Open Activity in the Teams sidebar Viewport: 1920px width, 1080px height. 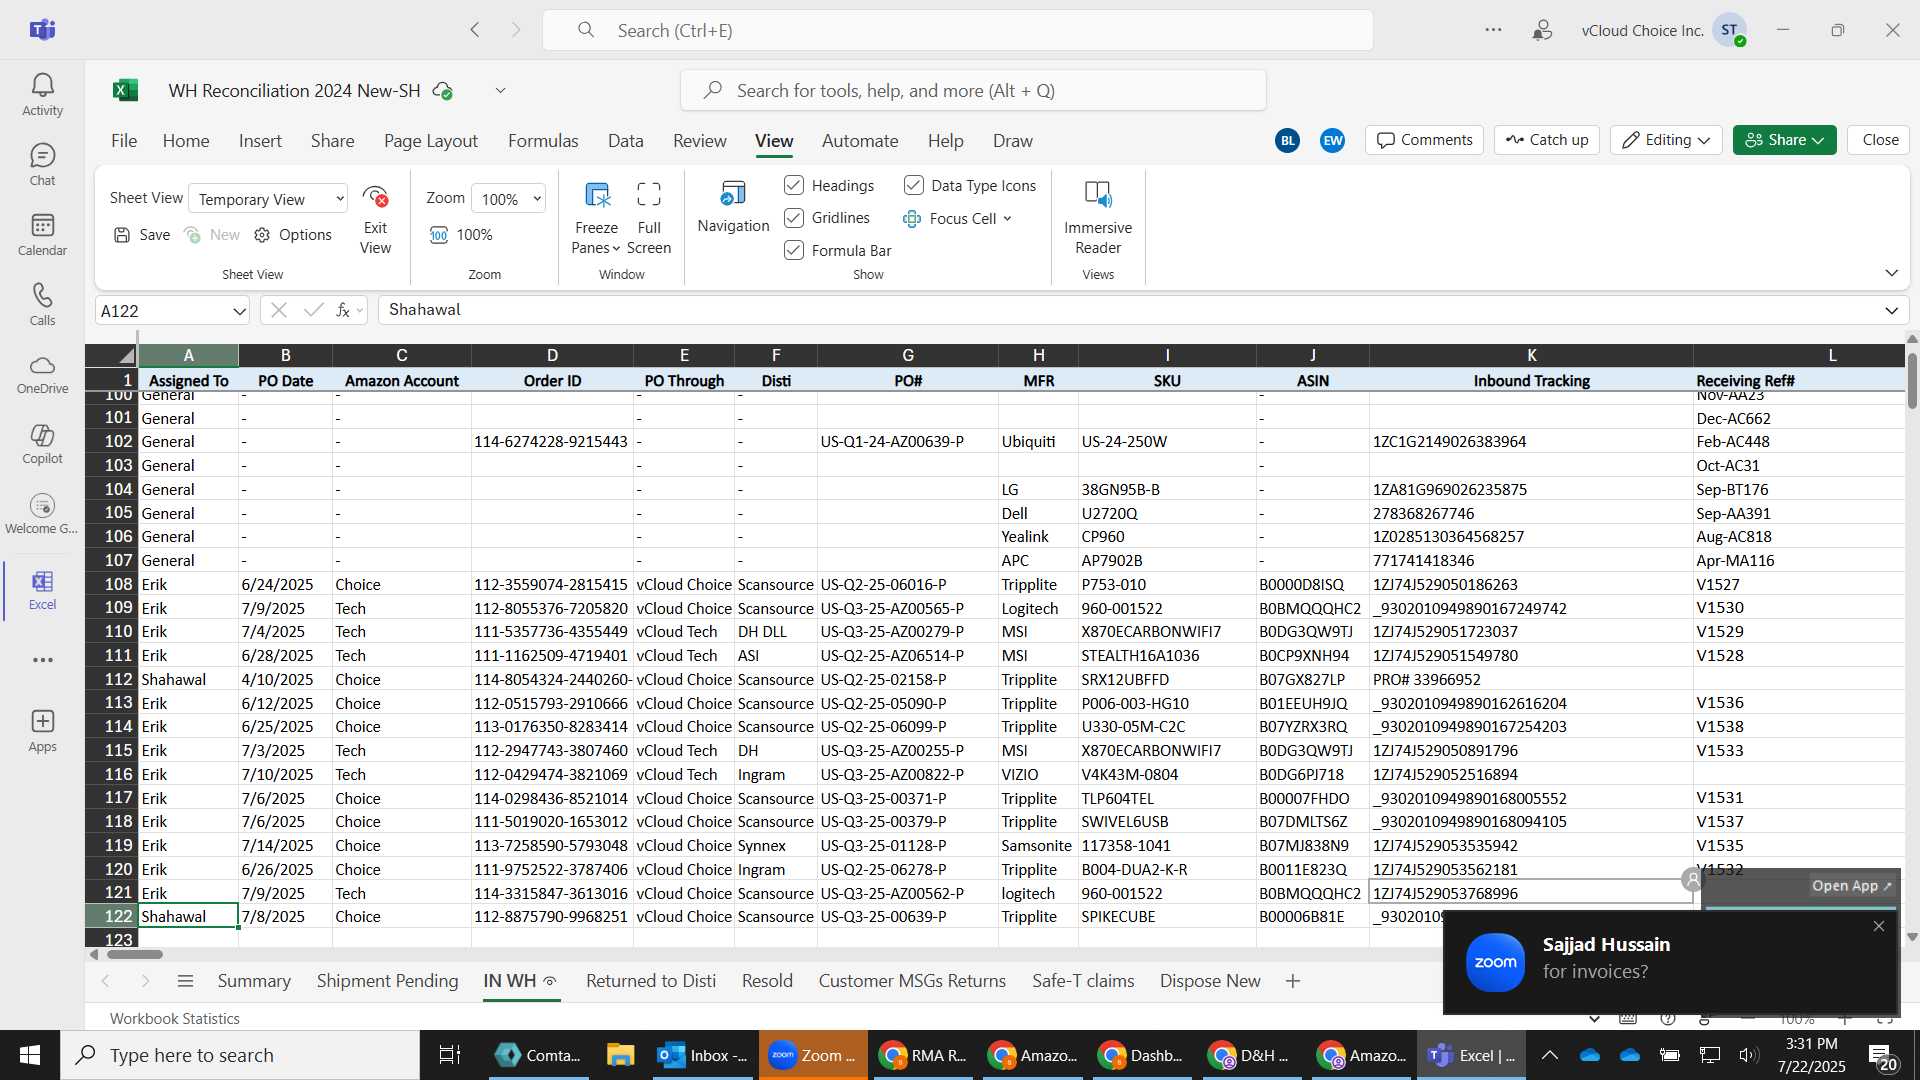[42, 95]
